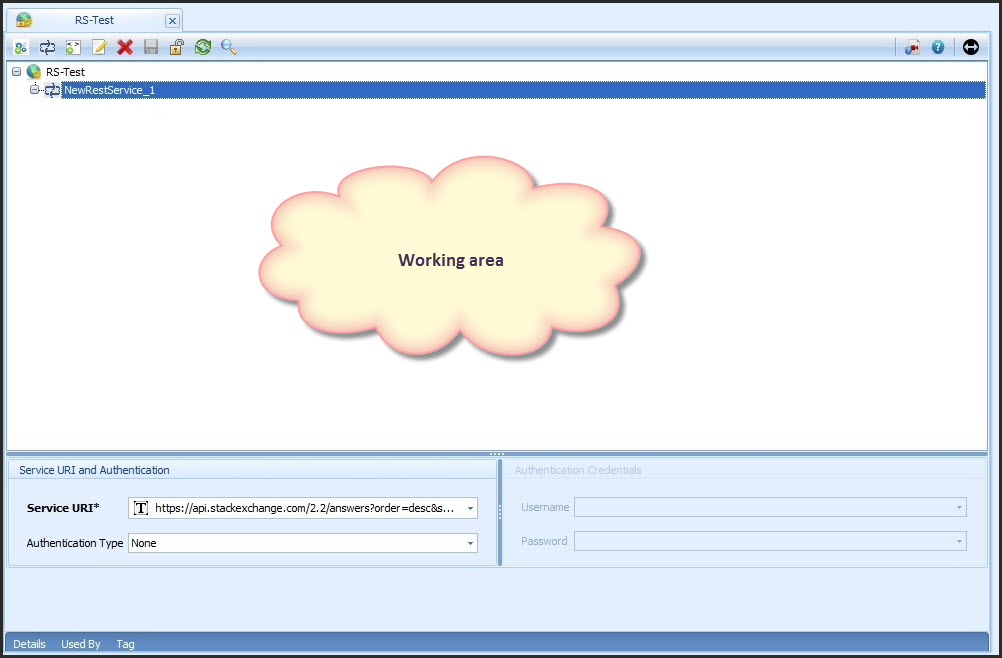
Task: Click the magnifying glass search icon
Action: point(229,47)
